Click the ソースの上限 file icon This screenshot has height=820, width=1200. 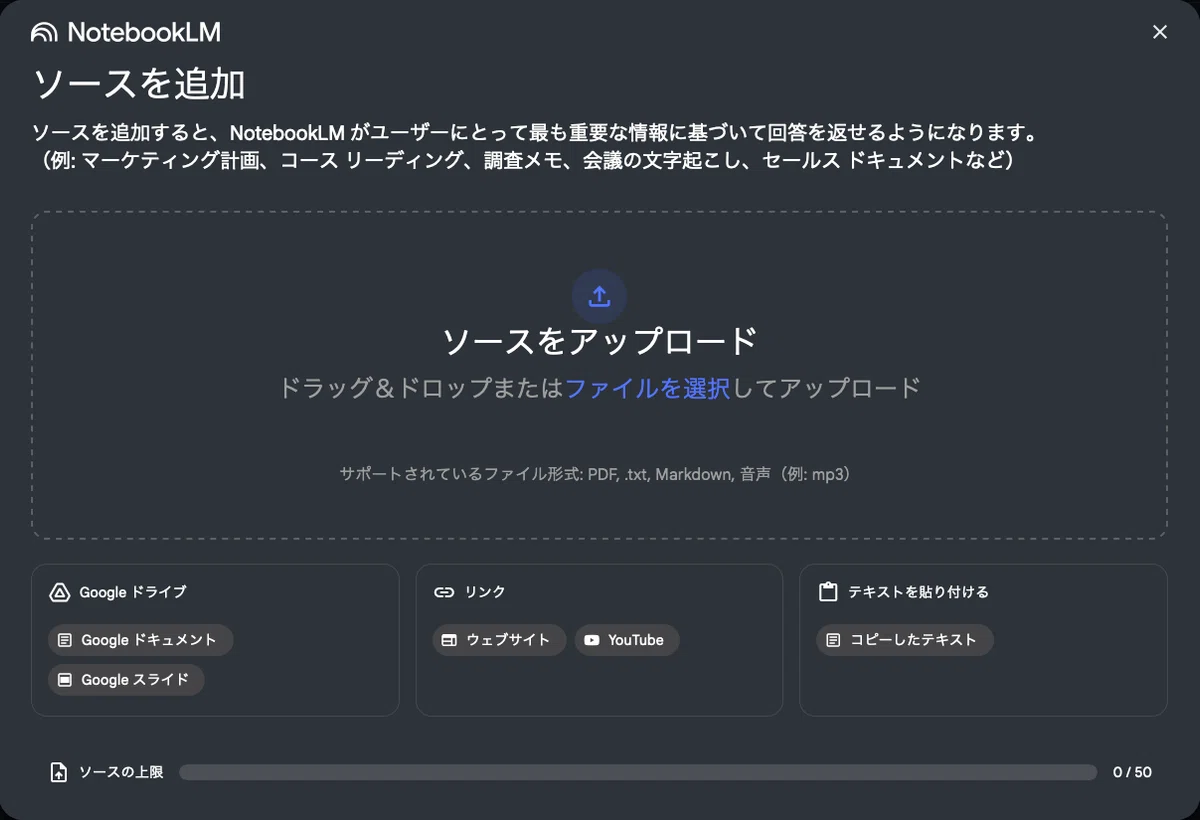point(59,772)
